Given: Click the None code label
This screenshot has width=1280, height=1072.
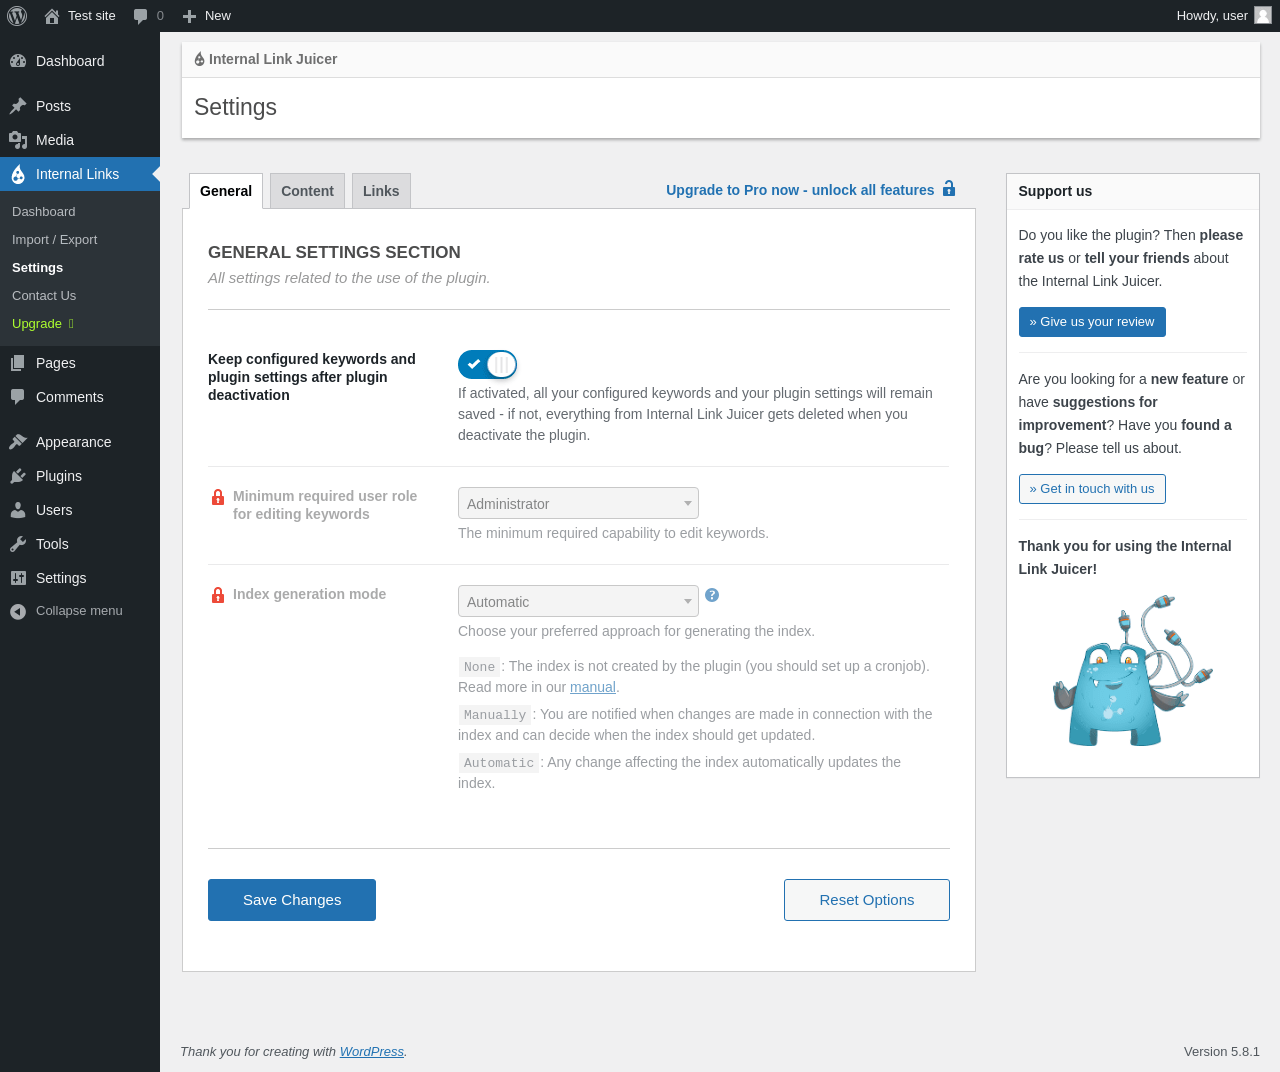Looking at the screenshot, I should point(479,667).
